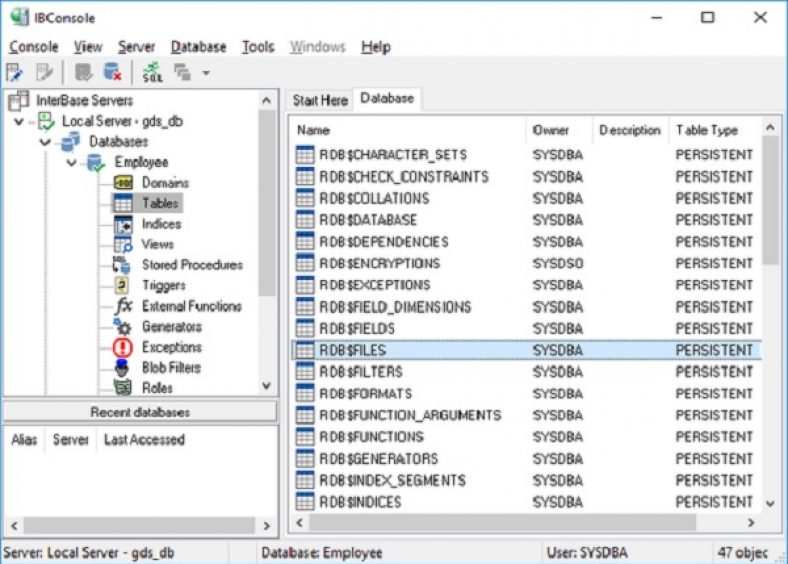The width and height of the screenshot is (788, 564).
Task: Switch to the Database tab
Action: [x=387, y=99]
